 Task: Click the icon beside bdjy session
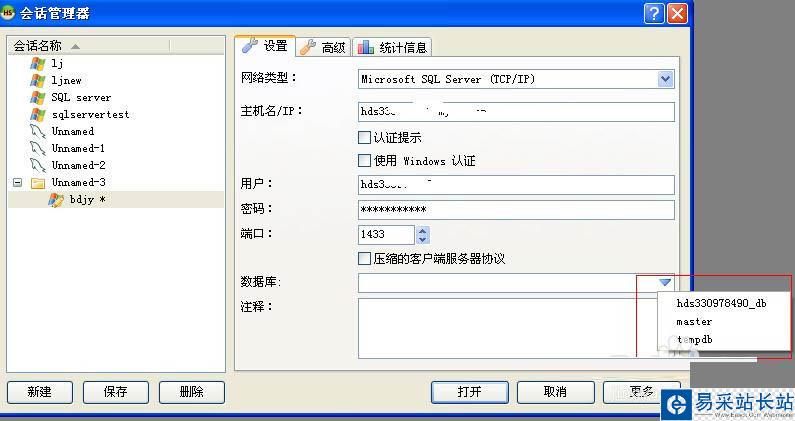tap(56, 199)
